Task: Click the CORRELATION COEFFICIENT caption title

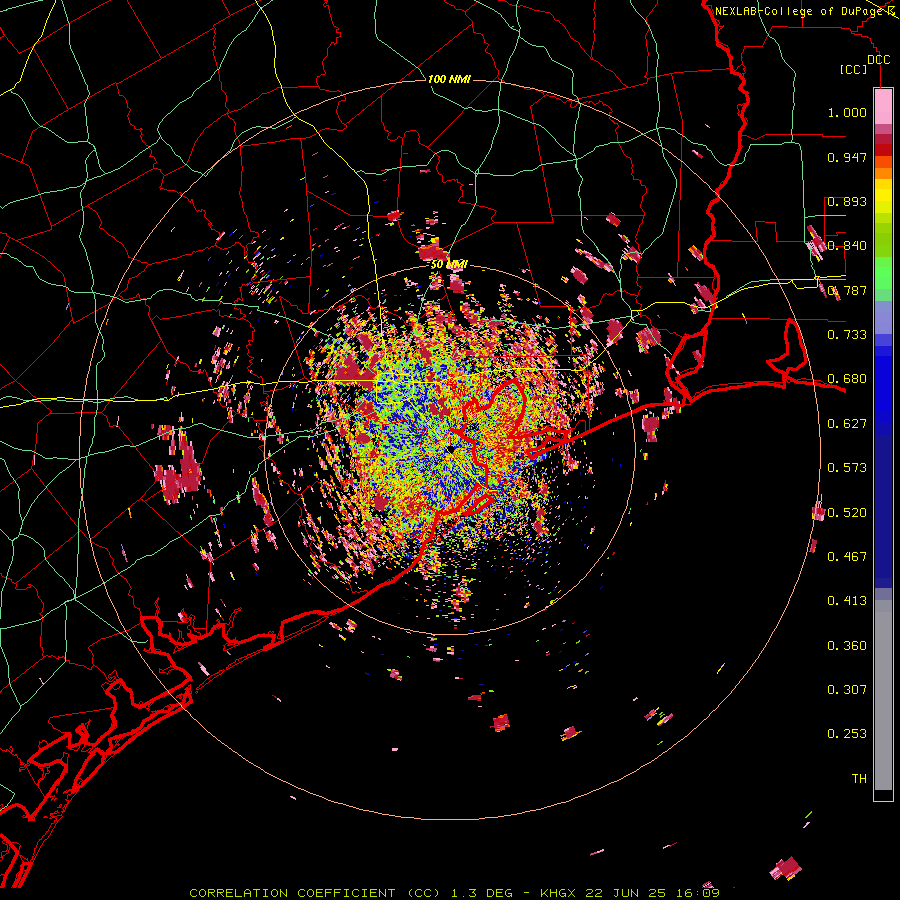Action: (x=292, y=893)
